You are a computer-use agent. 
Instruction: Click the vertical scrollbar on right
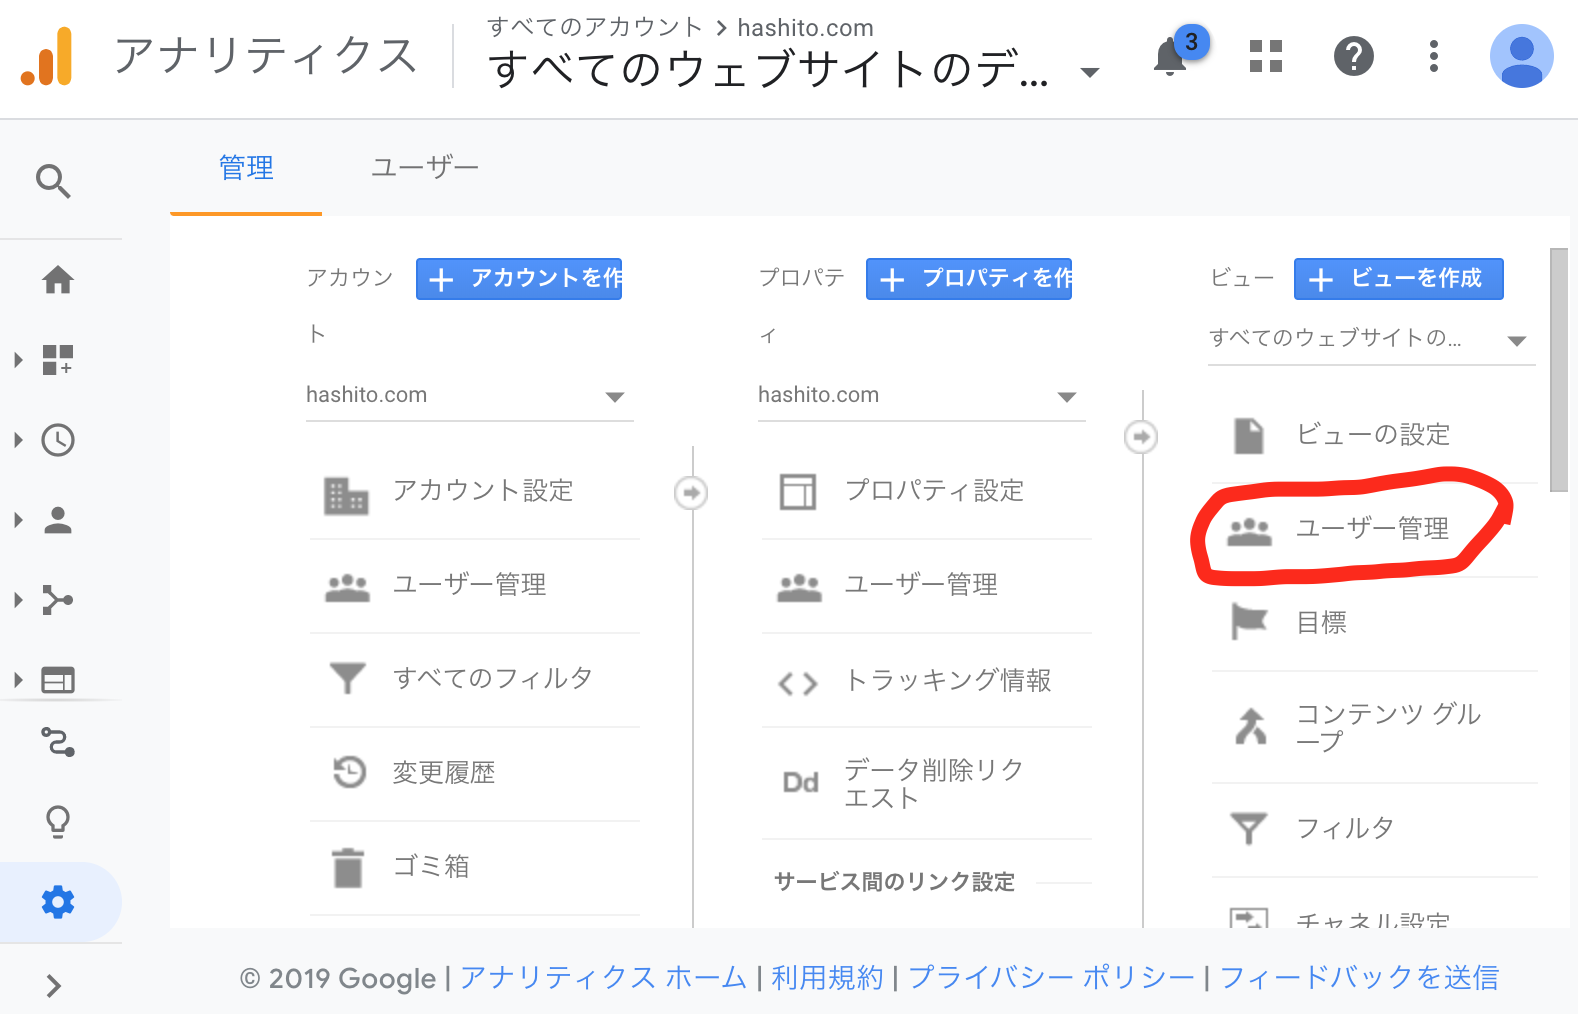point(1558,370)
